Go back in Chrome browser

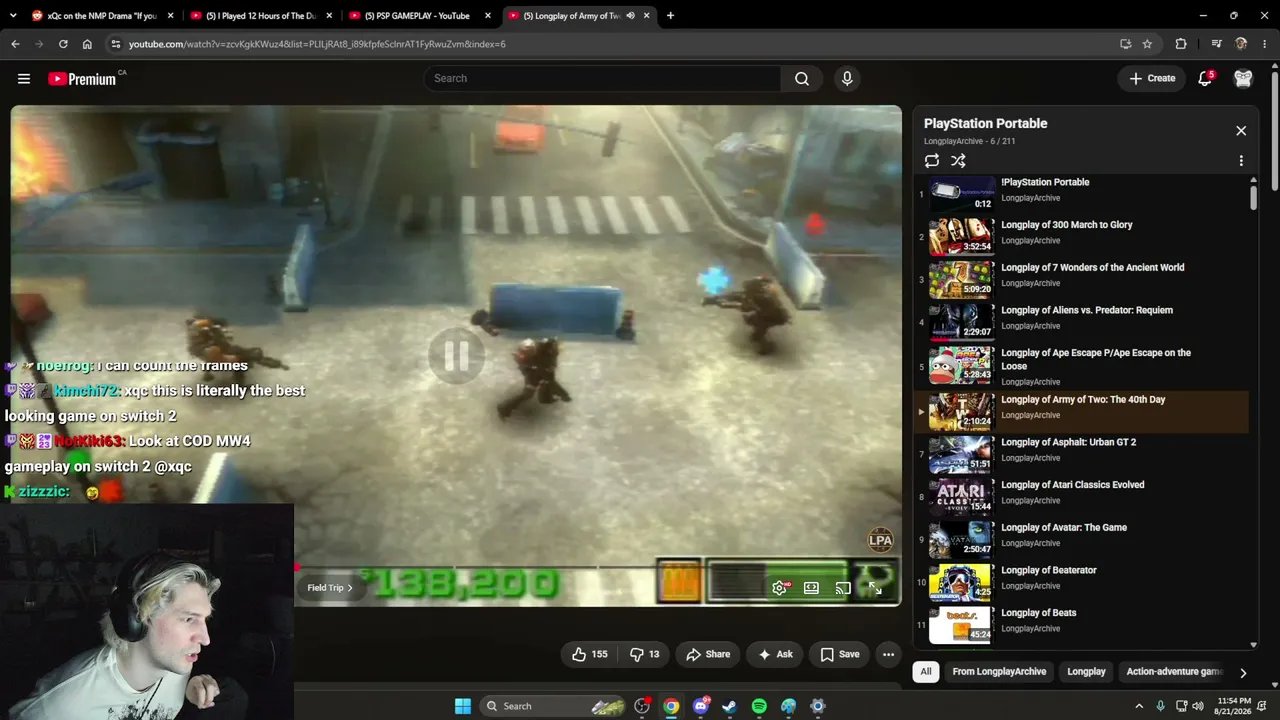tap(15, 44)
